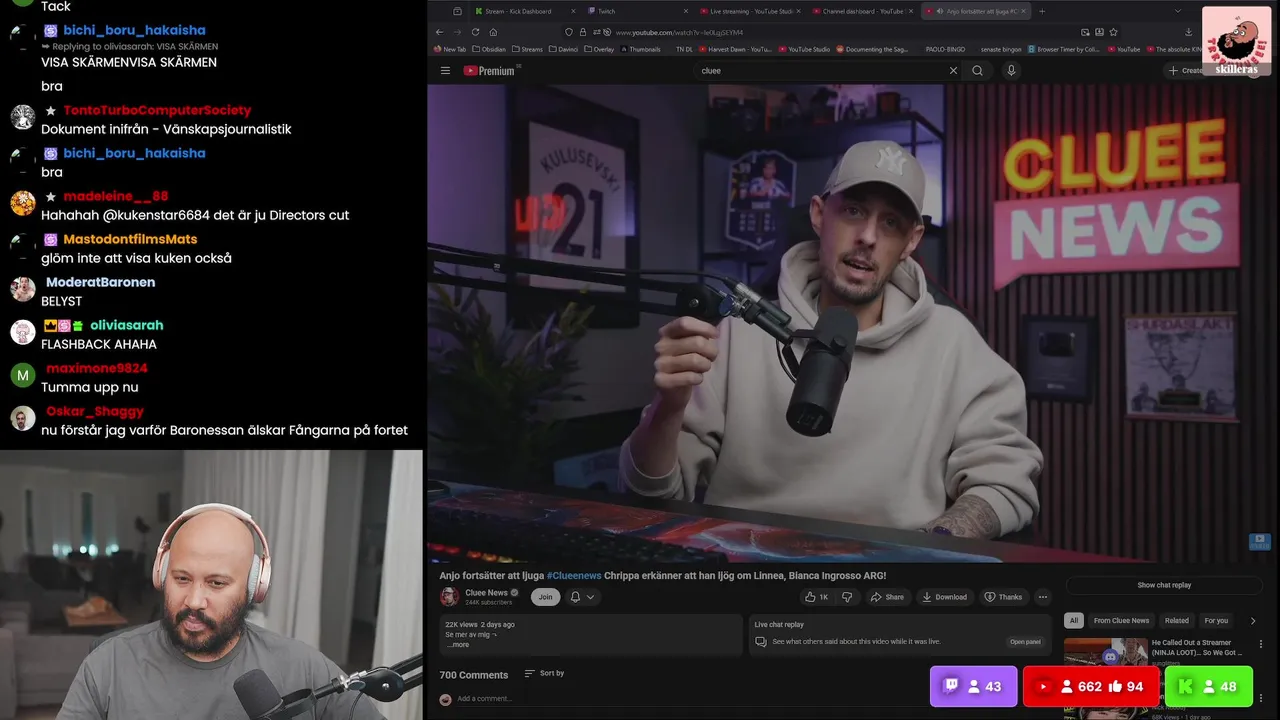
Task: Select the 'All' filter chip
Action: [x=1074, y=621]
